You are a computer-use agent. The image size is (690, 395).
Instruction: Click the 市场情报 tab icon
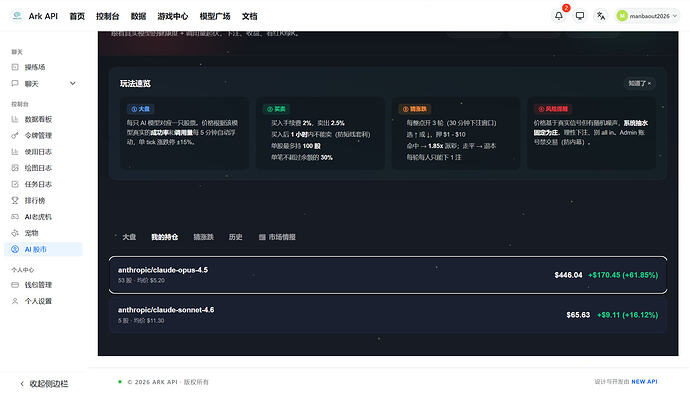click(x=262, y=237)
